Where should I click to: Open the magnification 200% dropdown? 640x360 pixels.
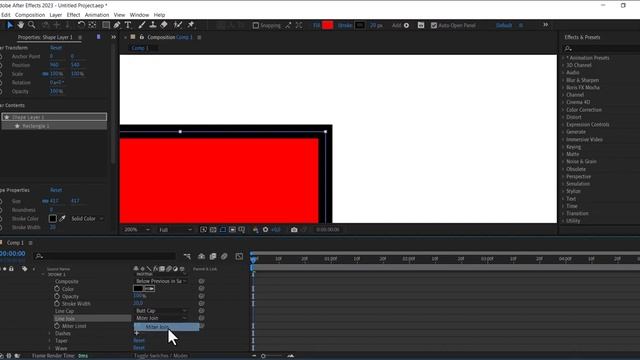(136, 230)
